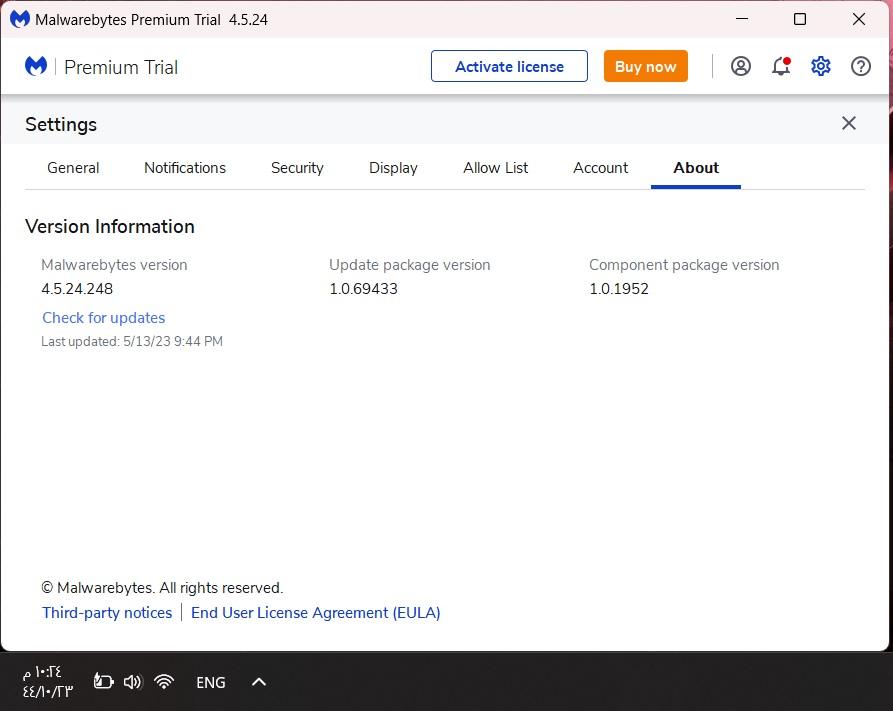The width and height of the screenshot is (893, 711).
Task: Go to the Security tab
Action: coord(297,168)
